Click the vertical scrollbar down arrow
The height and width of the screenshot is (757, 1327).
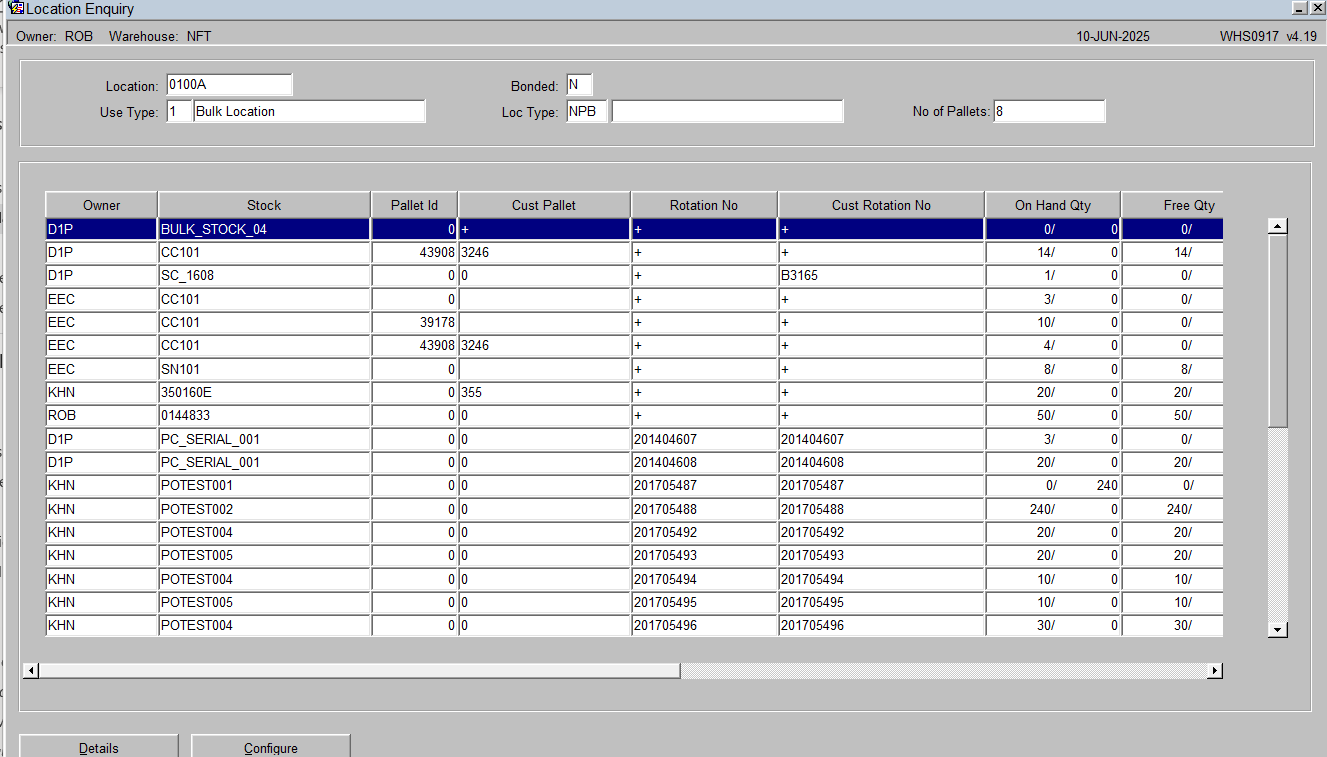coord(1277,629)
